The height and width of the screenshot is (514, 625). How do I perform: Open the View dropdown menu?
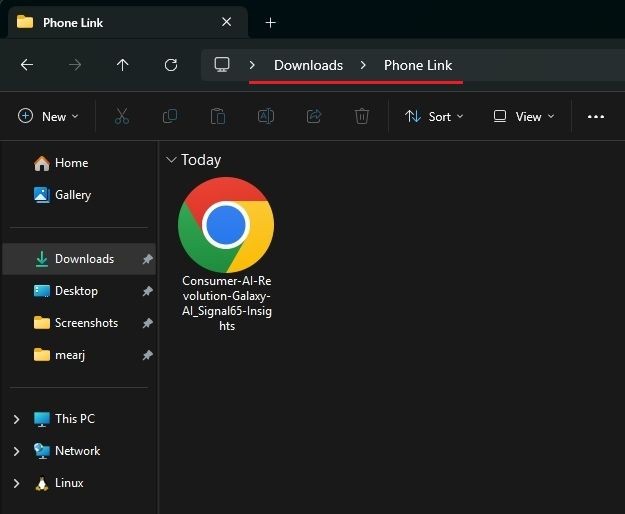524,116
